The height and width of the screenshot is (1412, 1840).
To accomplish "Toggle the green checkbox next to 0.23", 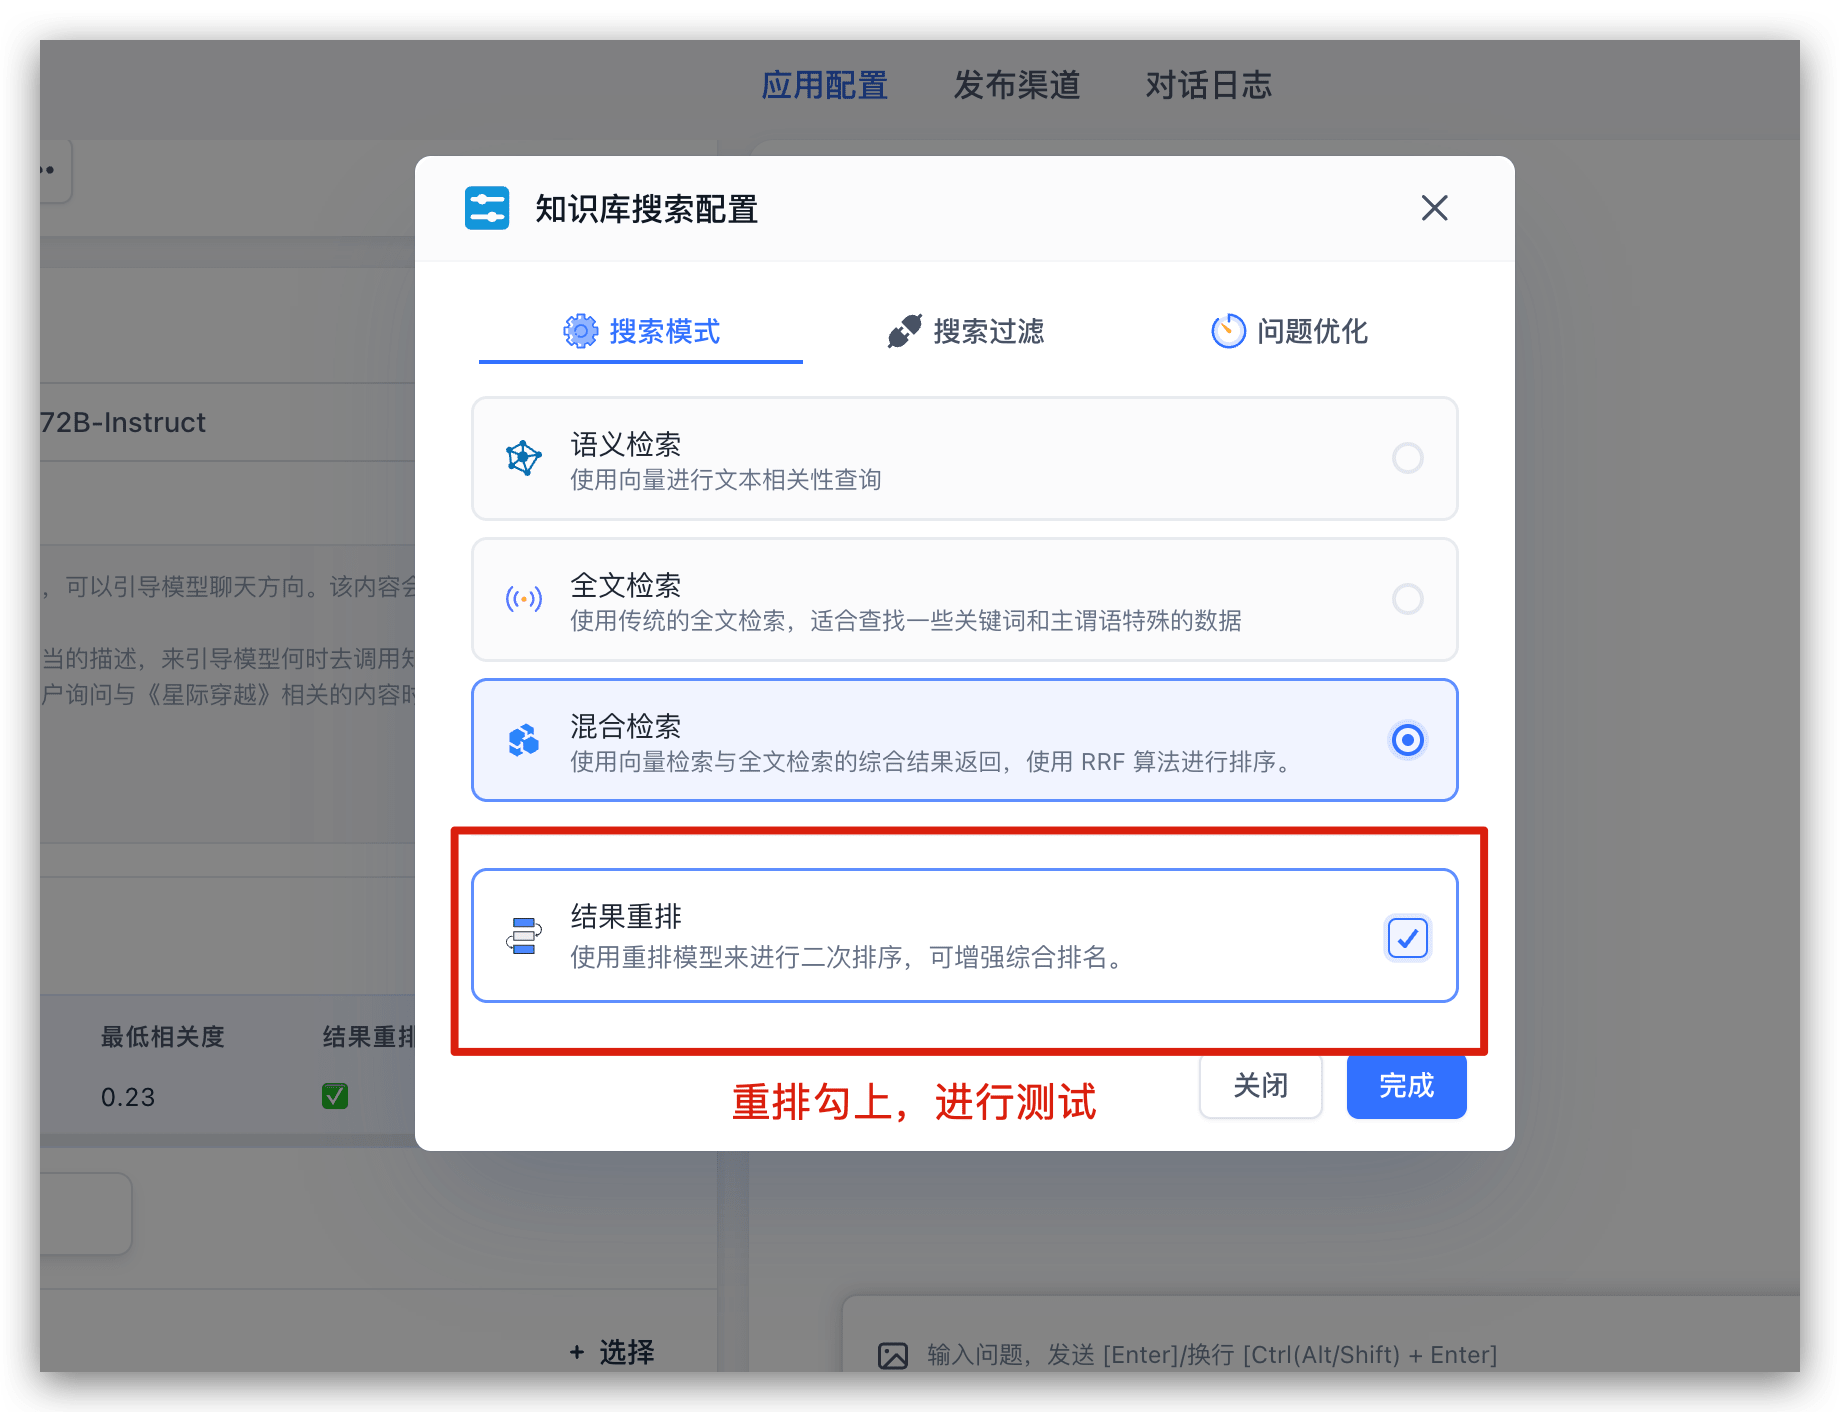I will point(335,1096).
